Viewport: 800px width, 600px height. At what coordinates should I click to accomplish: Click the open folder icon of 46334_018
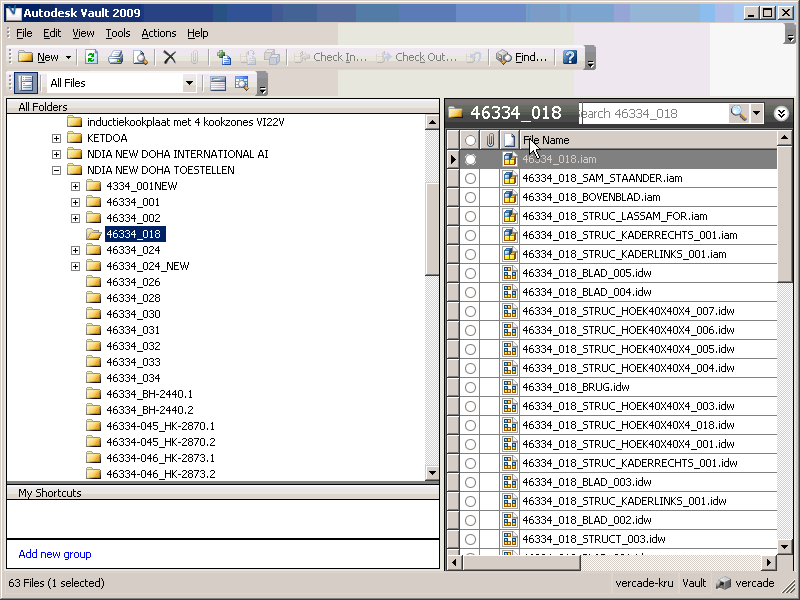click(93, 234)
